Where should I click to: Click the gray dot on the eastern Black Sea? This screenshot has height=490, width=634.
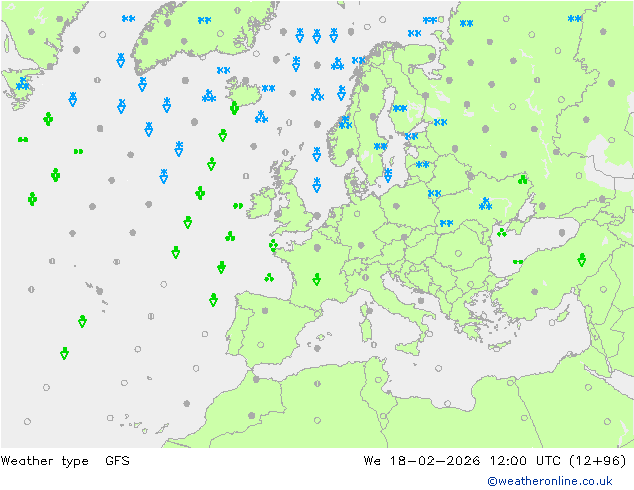click(562, 232)
